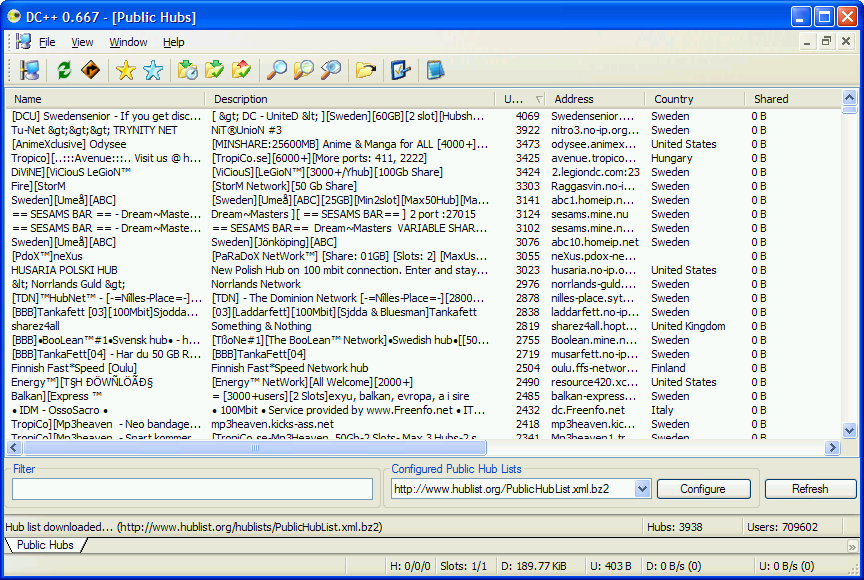This screenshot has height=580, width=864.
Task: Click the child window icon beside File
Action: click(23, 41)
